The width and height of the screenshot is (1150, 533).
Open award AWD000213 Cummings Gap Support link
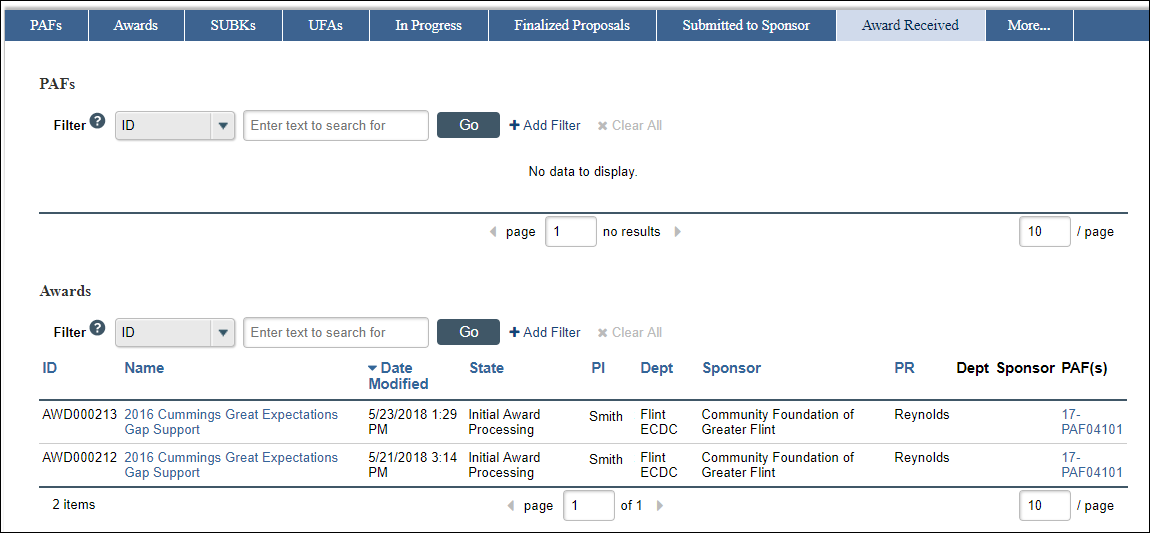231,422
